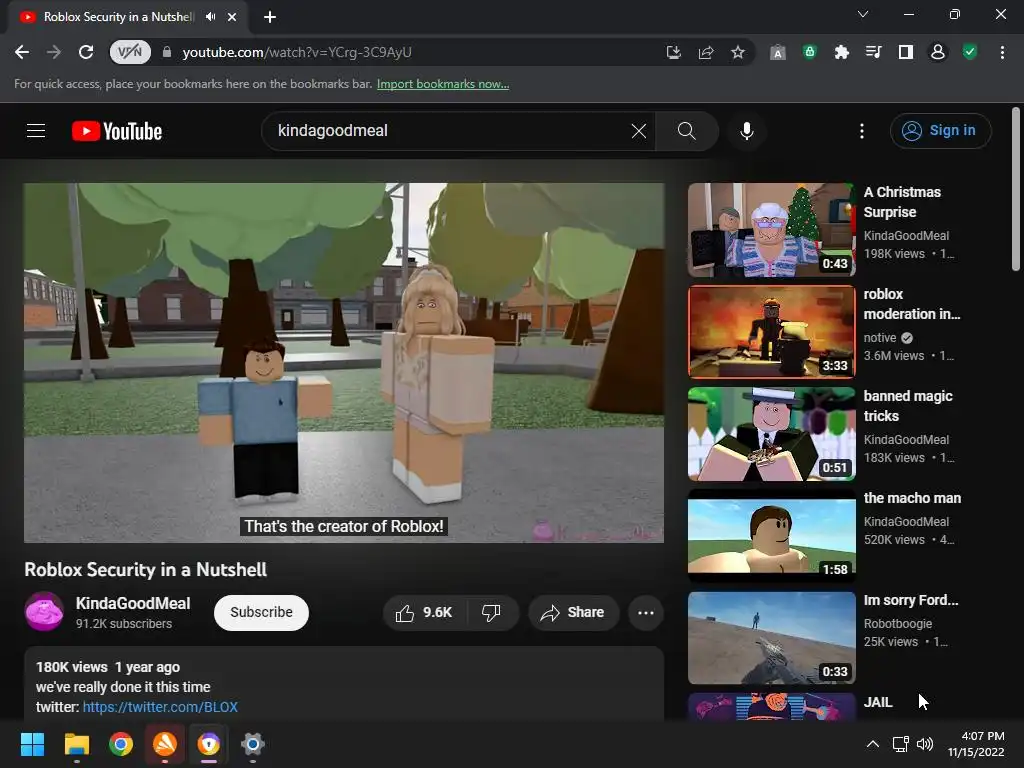Open Settings gear in taskbar
The width and height of the screenshot is (1024, 768).
point(253,744)
